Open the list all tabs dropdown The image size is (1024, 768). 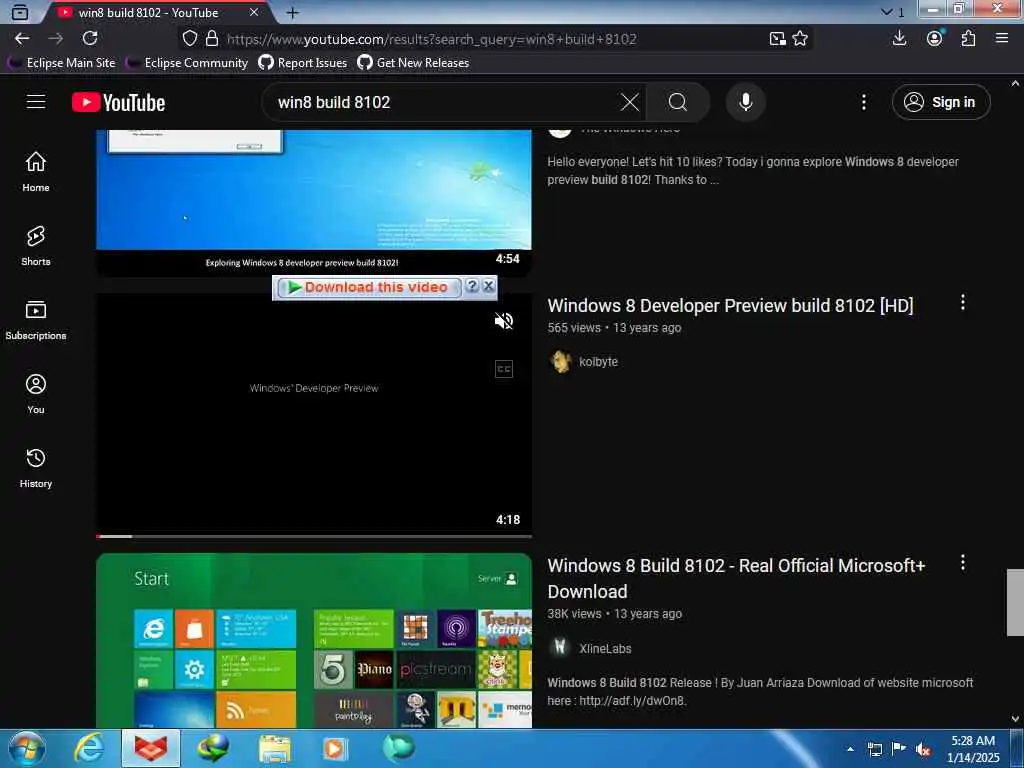(x=886, y=12)
